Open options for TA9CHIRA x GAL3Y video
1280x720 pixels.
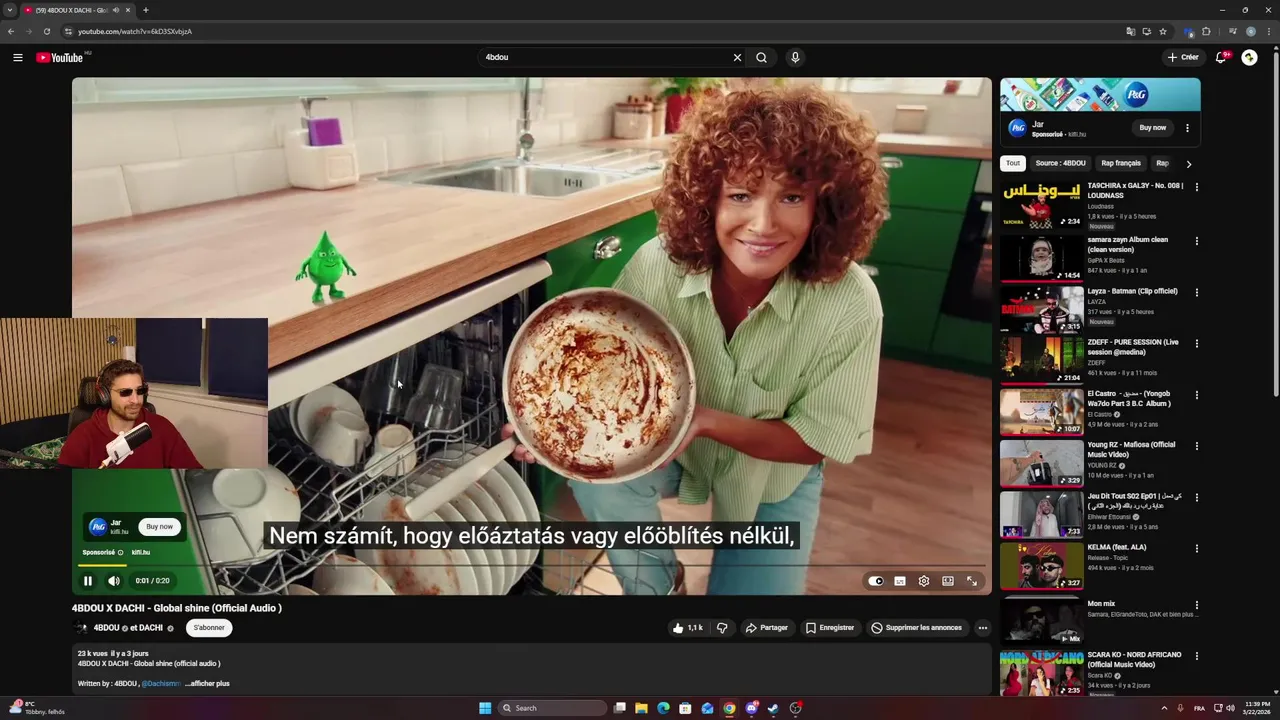click(x=1196, y=187)
